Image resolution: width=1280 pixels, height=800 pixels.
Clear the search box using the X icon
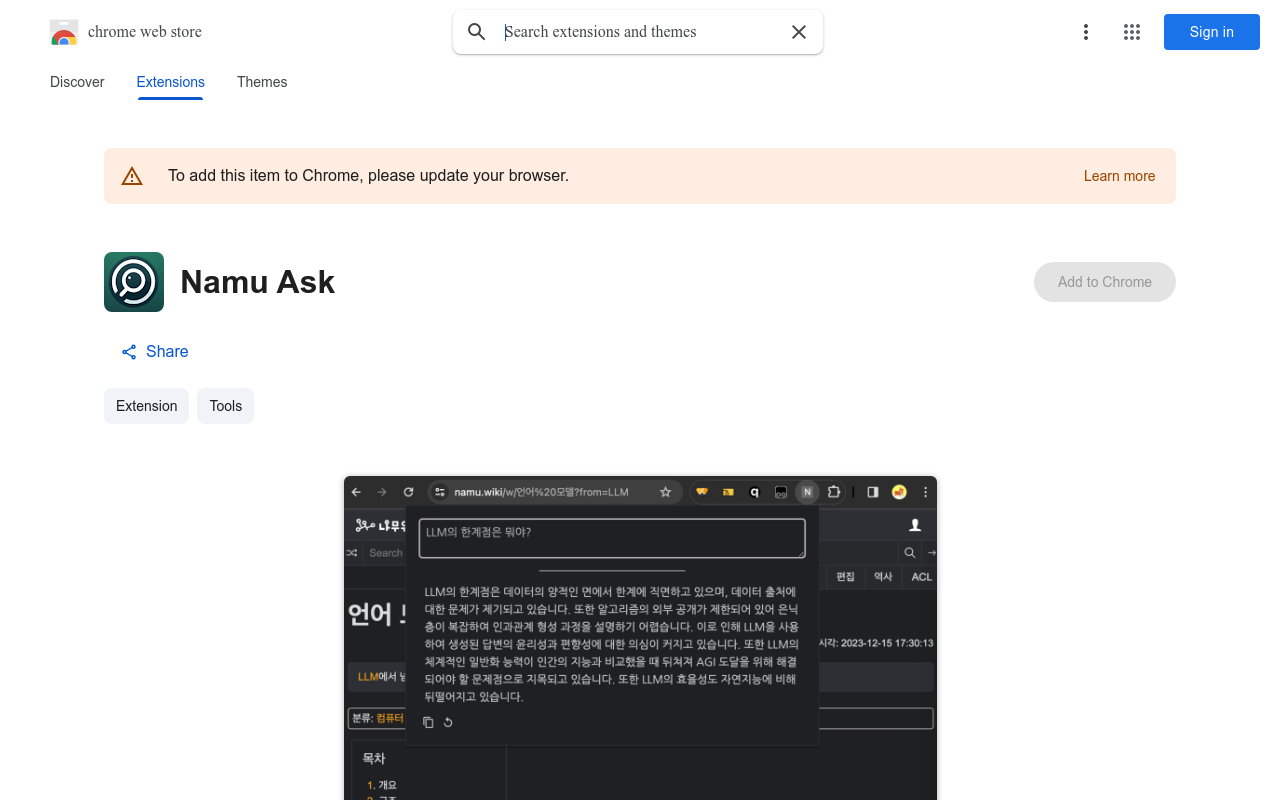pos(799,32)
